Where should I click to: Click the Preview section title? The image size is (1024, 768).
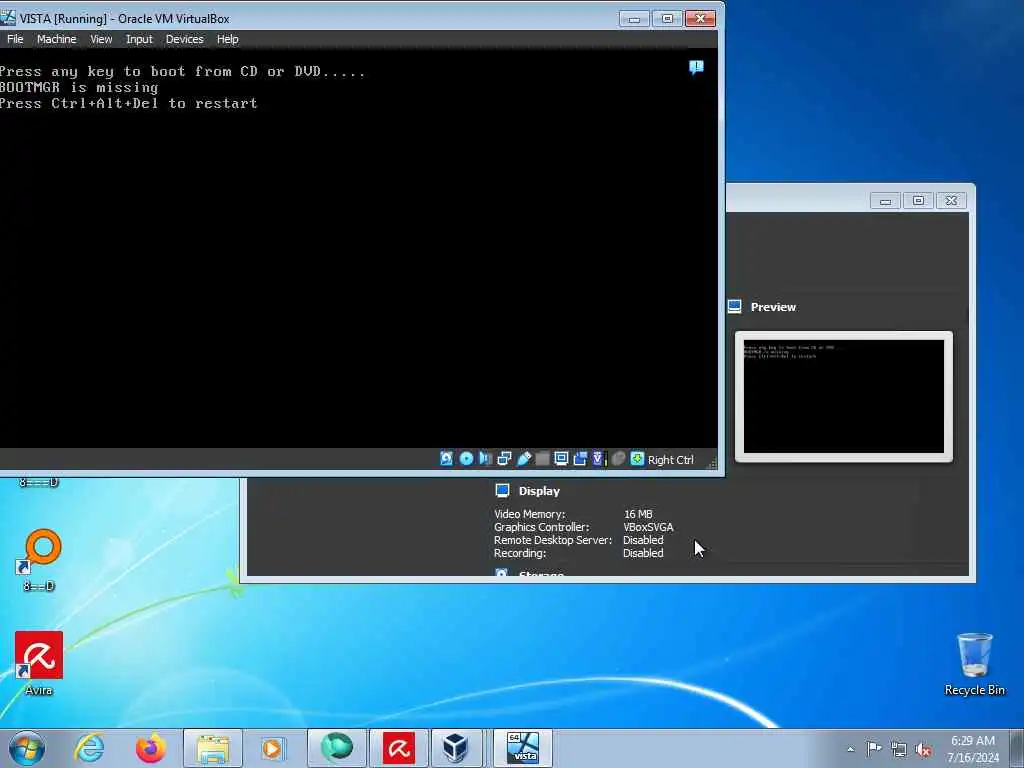[x=773, y=307]
